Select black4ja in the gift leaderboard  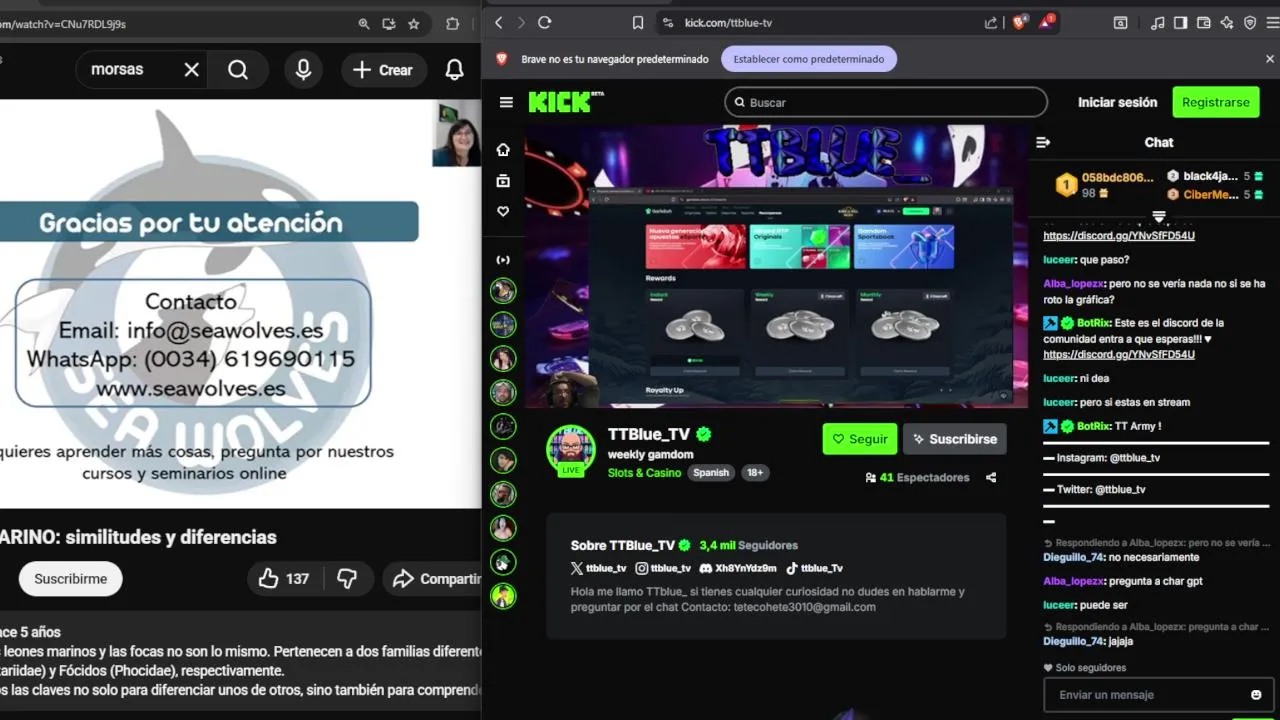1210,176
